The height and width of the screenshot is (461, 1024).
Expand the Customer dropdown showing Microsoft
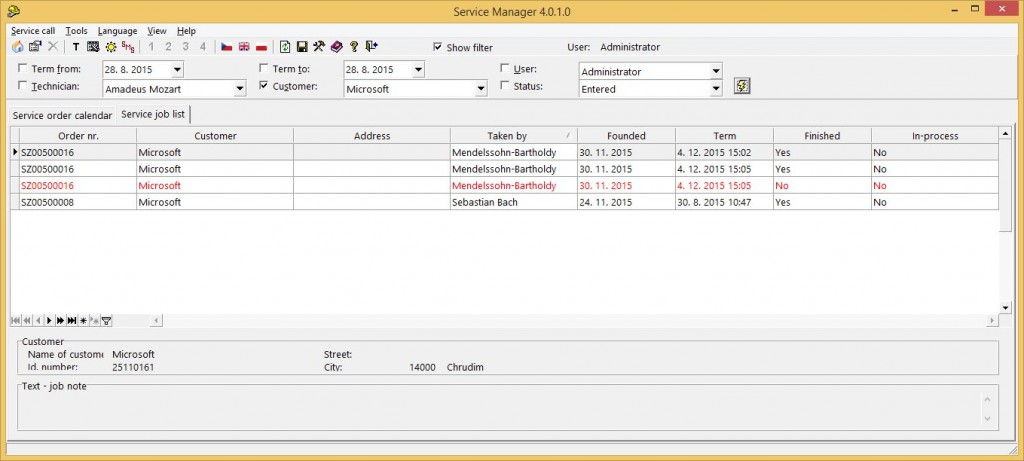pyautogui.click(x=480, y=89)
